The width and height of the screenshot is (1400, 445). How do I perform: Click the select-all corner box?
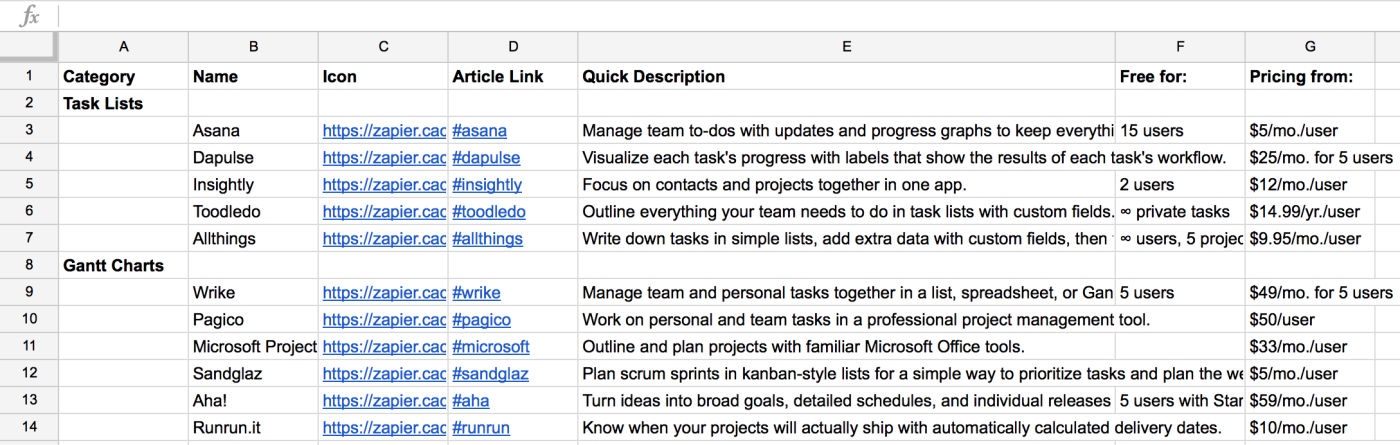tap(29, 46)
